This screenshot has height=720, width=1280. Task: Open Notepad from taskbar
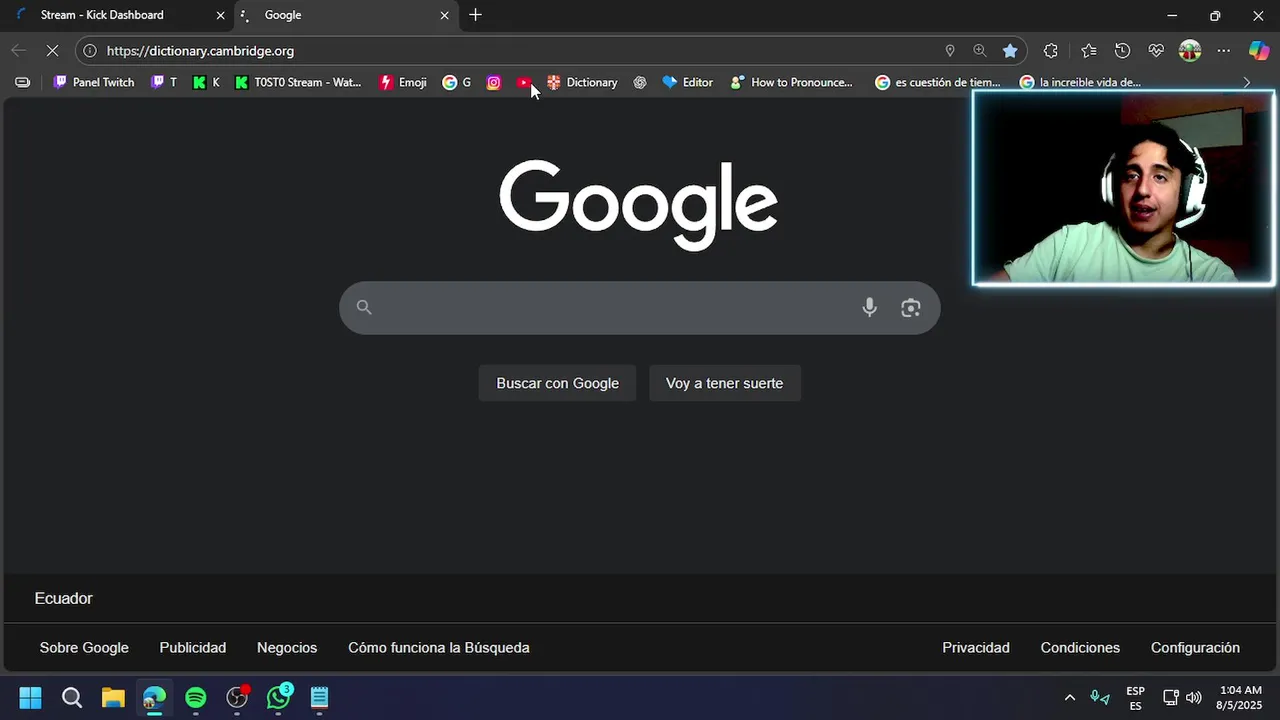coord(319,697)
